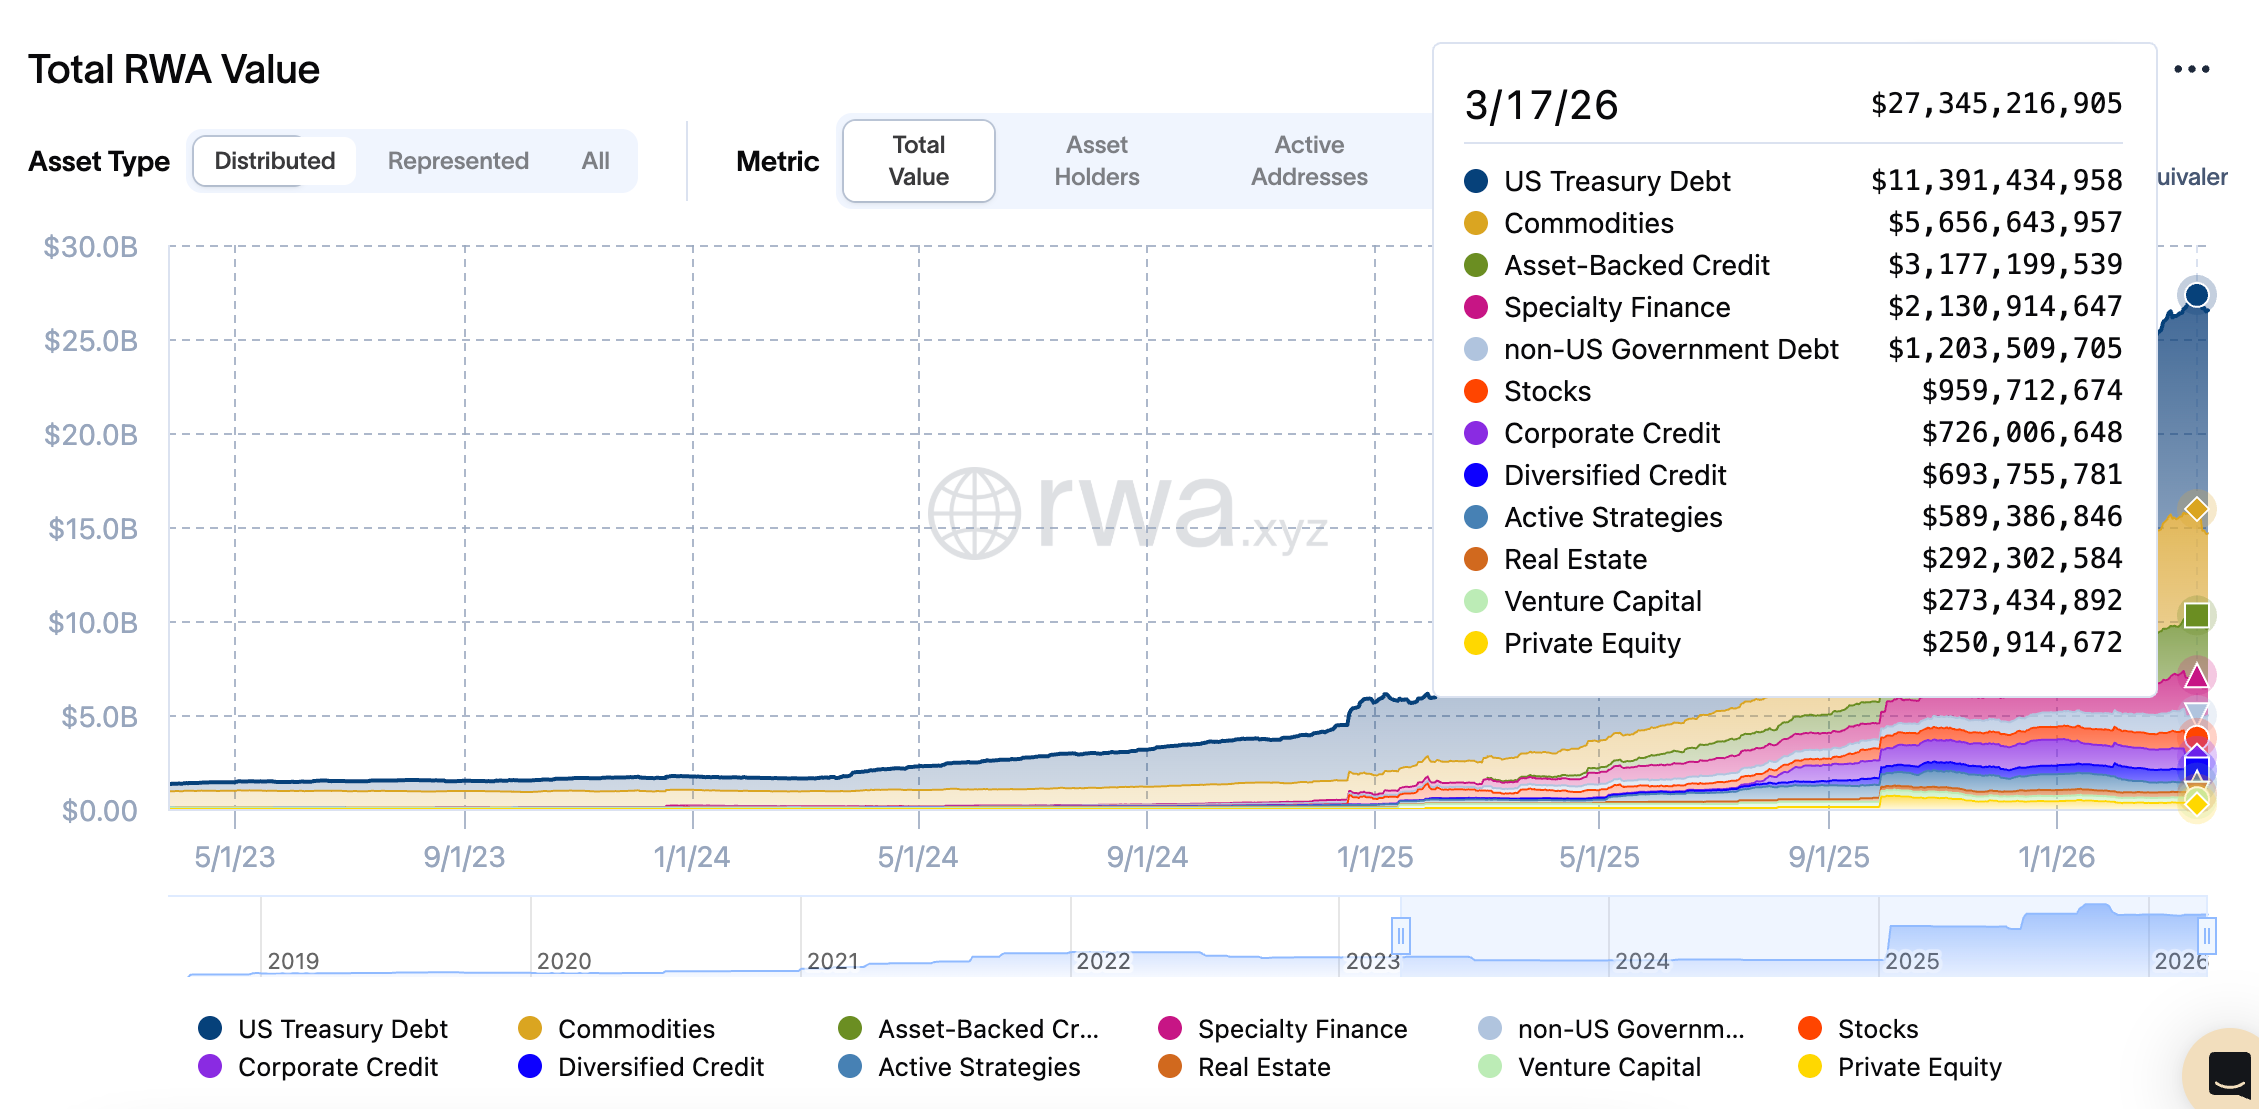Click the right range slider handle
Screen dimensions: 2260x1110
click(x=2206, y=936)
